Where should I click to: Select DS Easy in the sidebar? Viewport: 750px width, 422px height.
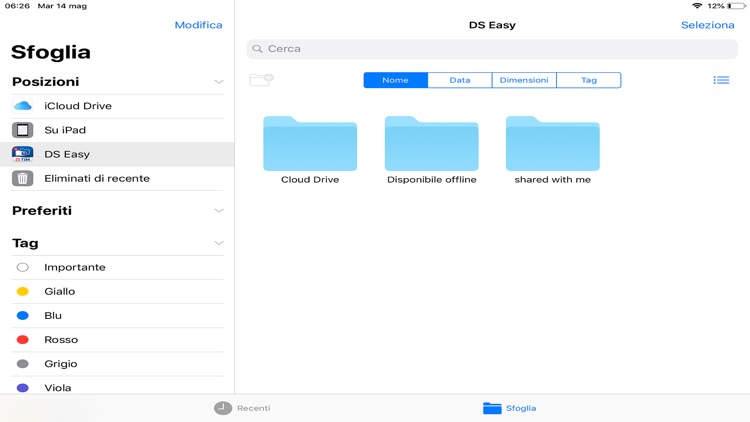click(x=67, y=154)
